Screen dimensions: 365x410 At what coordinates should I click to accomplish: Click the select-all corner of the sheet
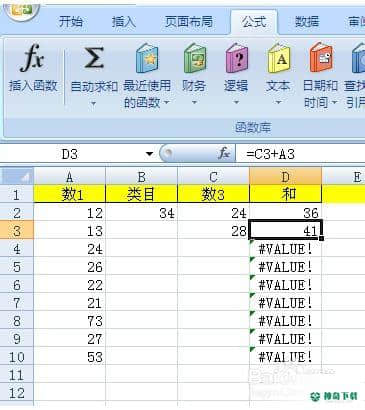point(17,176)
